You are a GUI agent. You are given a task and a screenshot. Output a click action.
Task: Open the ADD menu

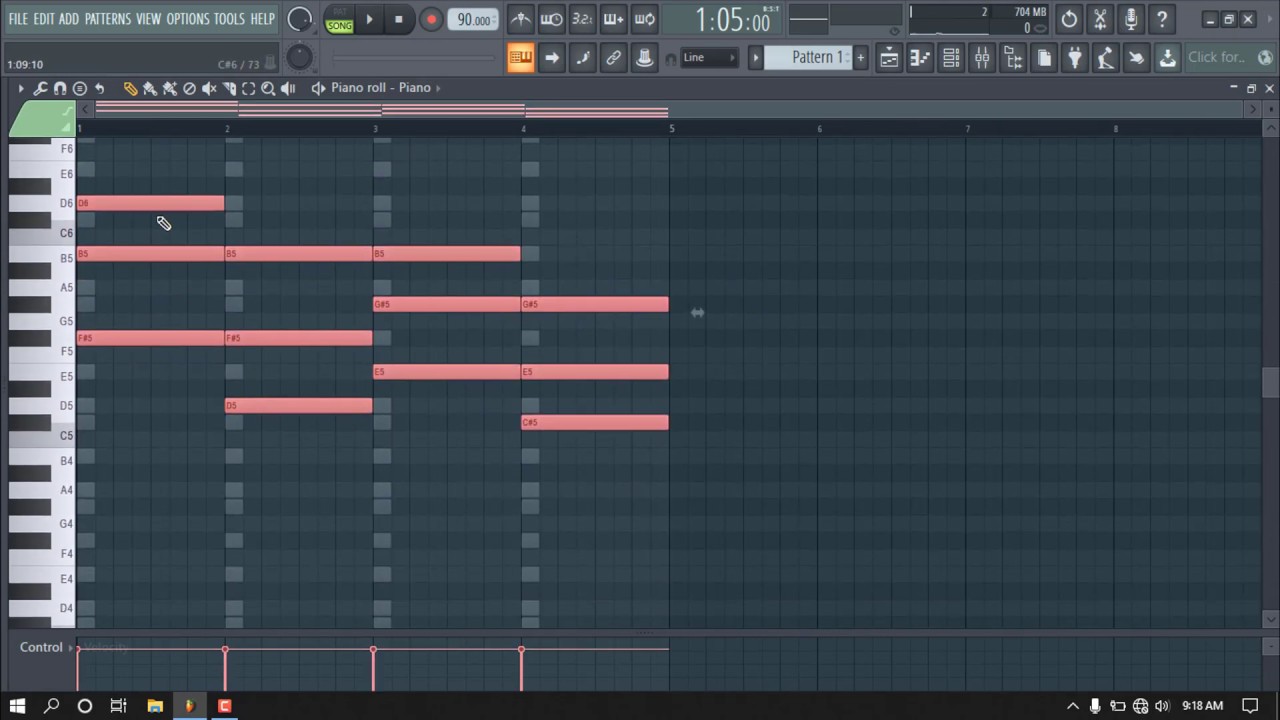(69, 19)
